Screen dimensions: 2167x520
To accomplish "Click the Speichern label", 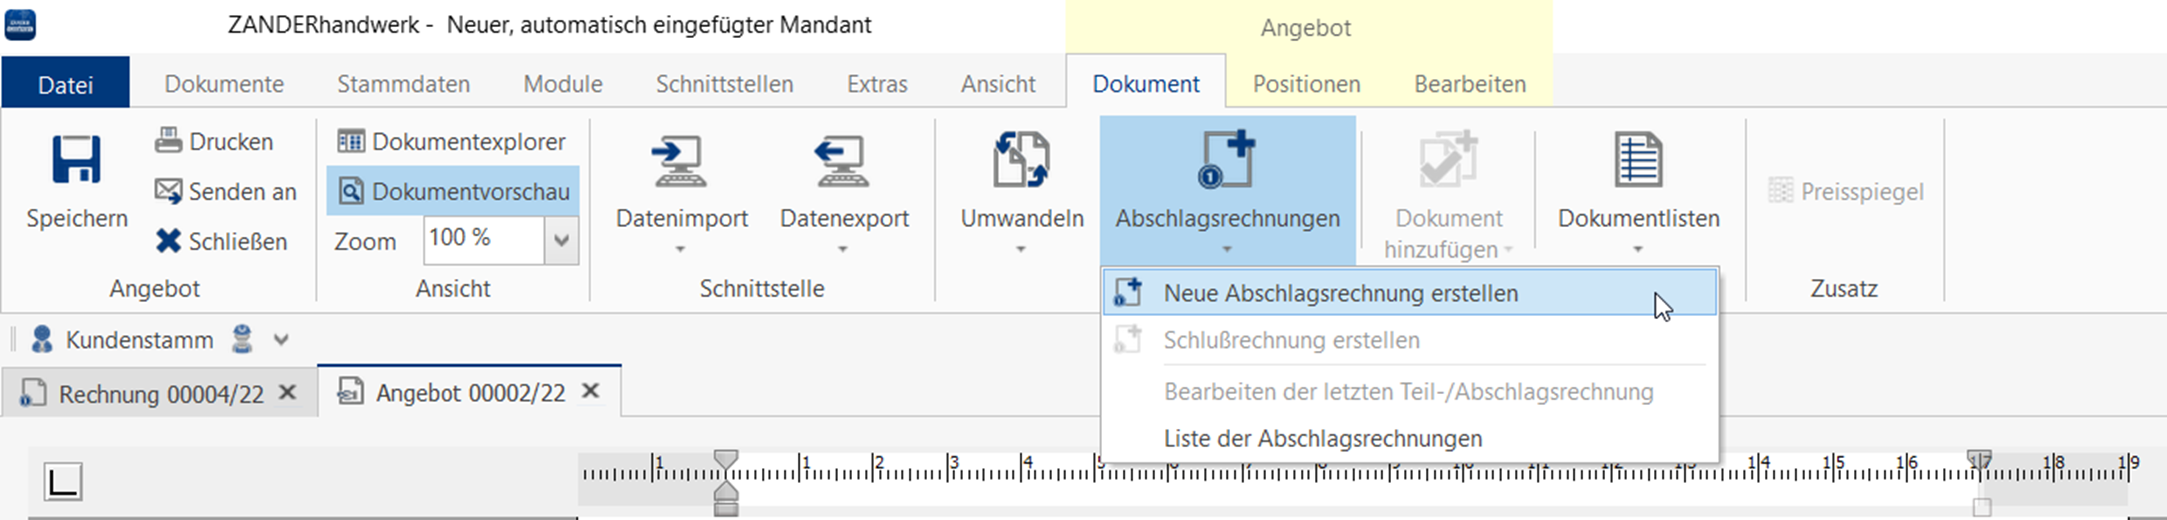I will [x=77, y=218].
